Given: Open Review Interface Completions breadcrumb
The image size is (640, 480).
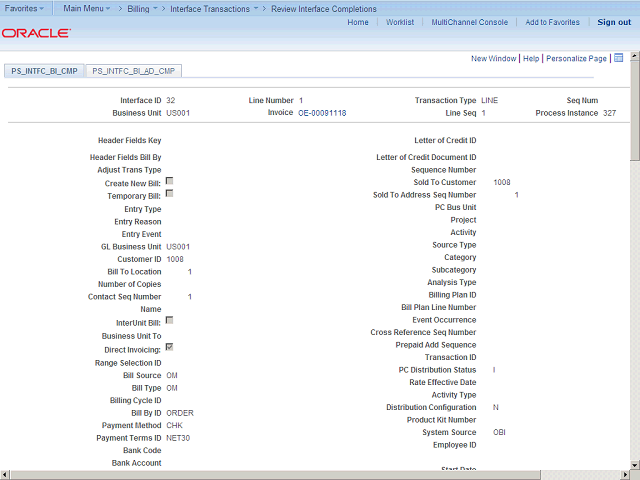Looking at the screenshot, I should [x=324, y=9].
